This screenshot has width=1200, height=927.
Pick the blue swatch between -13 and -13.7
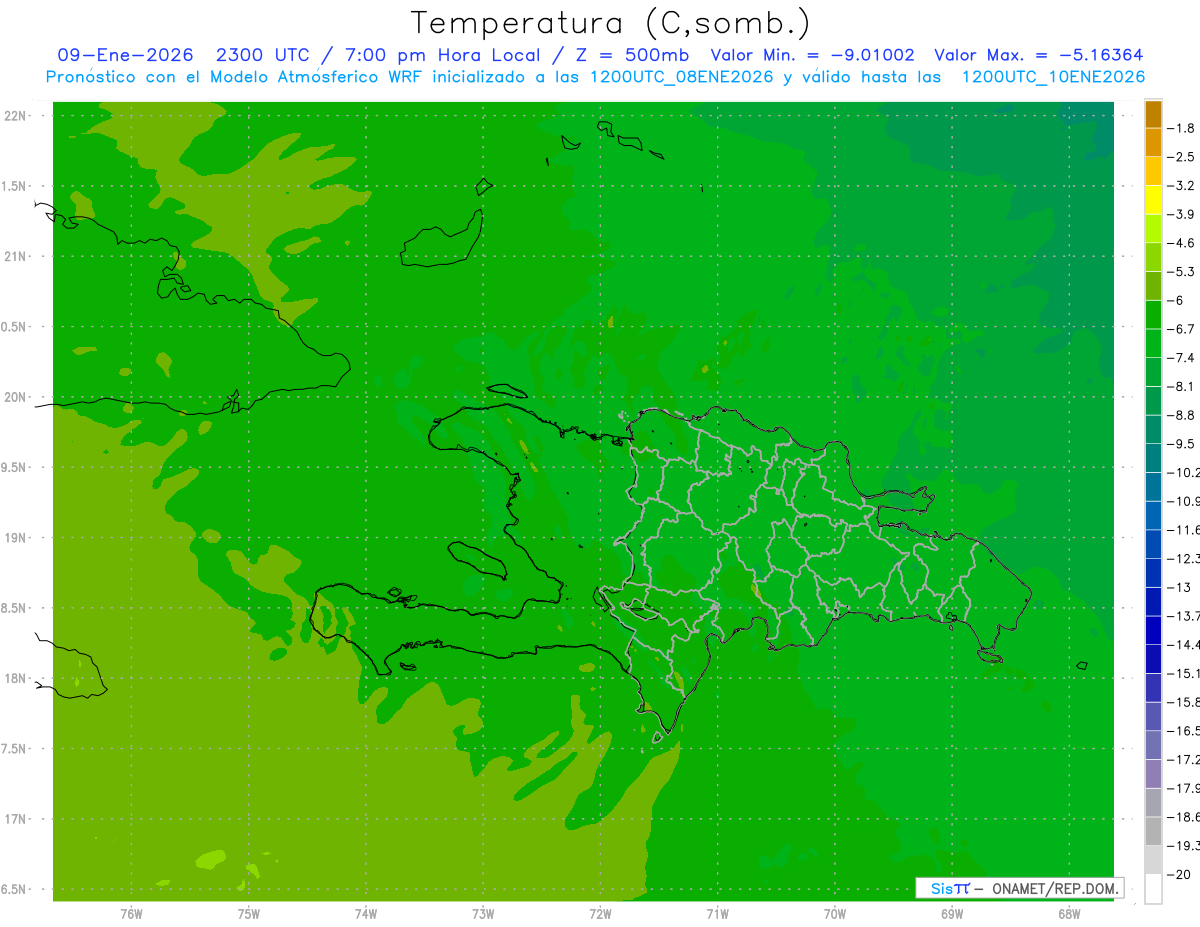tap(1153, 602)
